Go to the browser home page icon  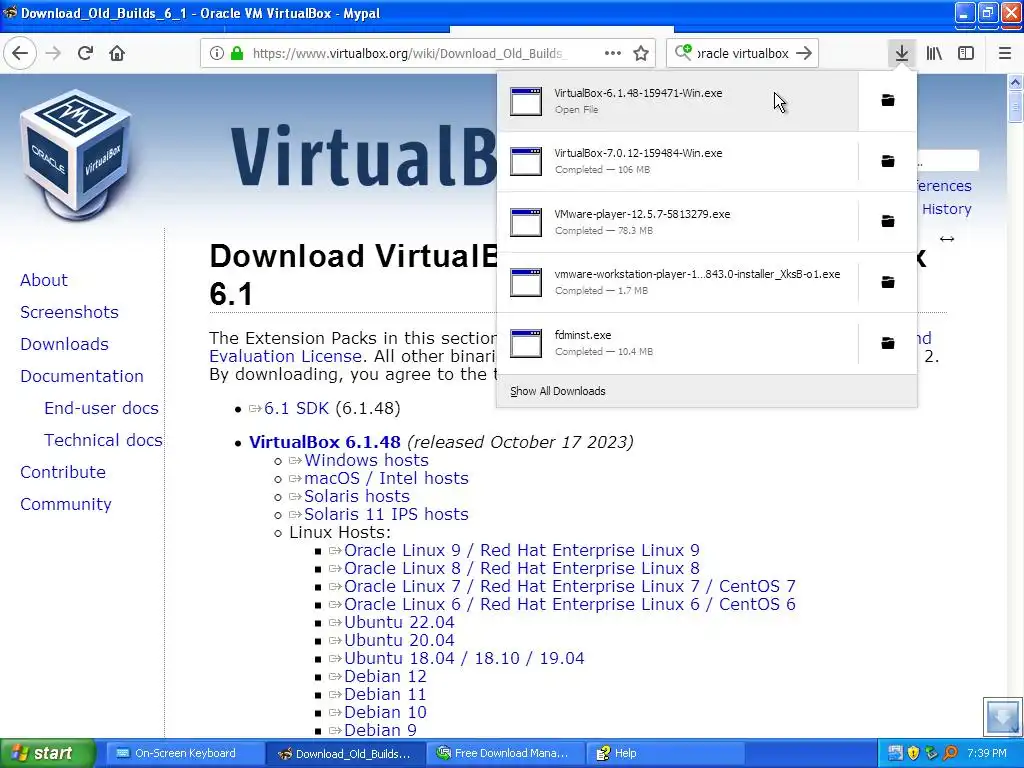click(x=117, y=53)
